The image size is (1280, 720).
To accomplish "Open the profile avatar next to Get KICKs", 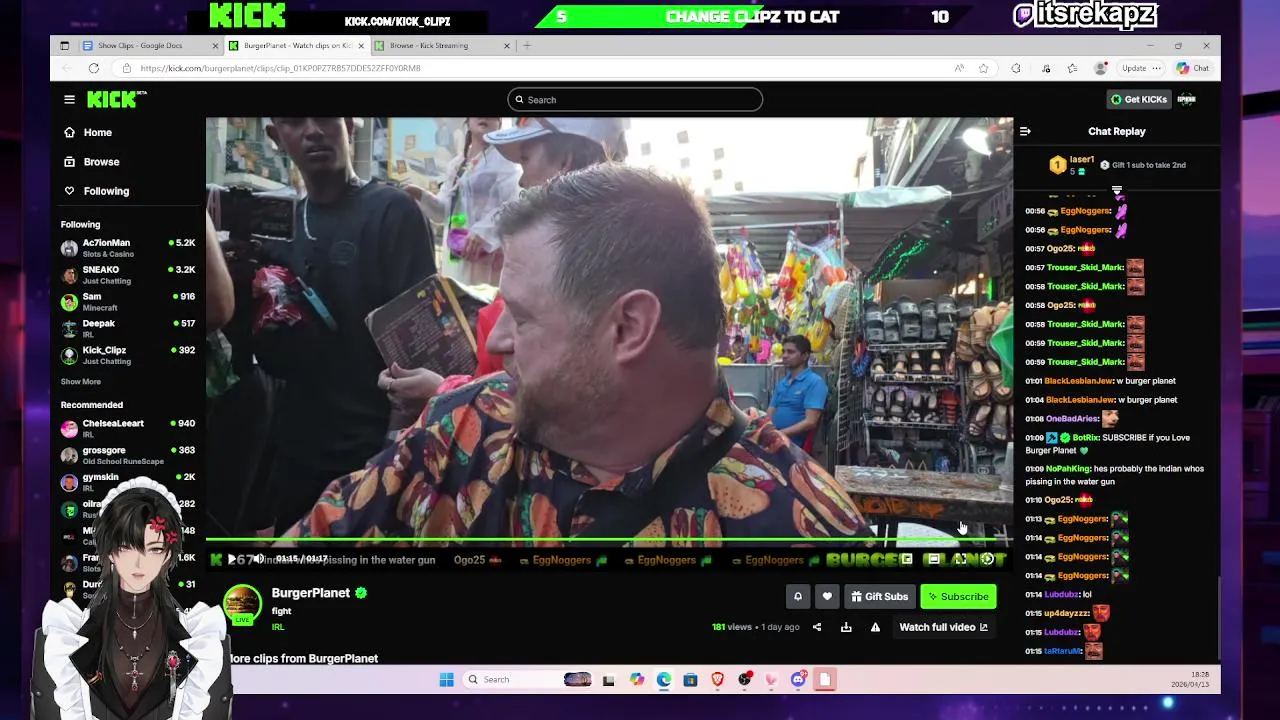I will point(1187,99).
